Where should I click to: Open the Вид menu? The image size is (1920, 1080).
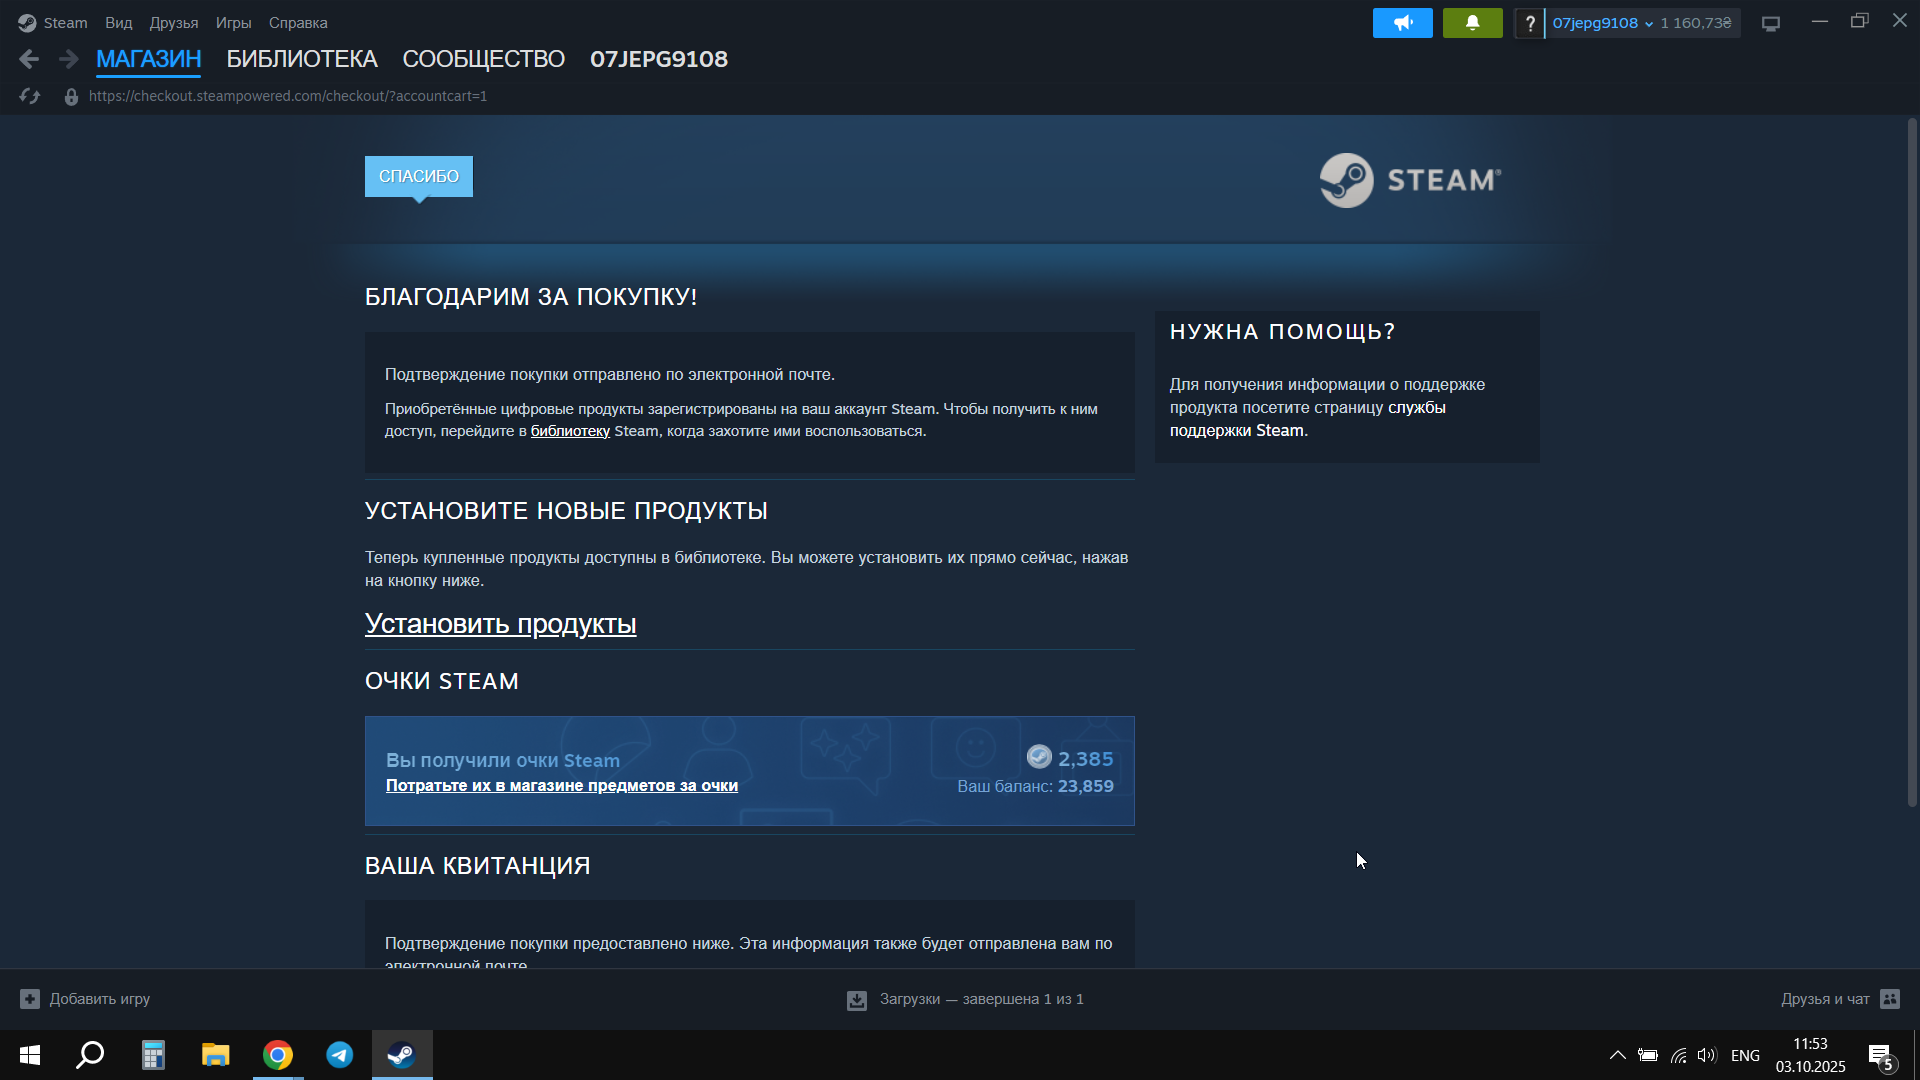click(x=119, y=23)
